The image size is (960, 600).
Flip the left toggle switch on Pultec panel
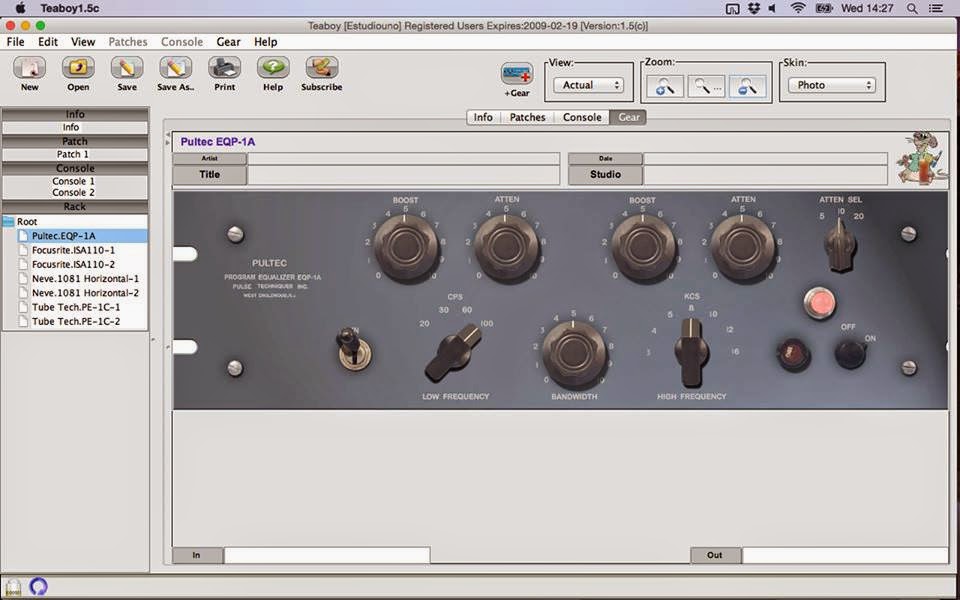[353, 350]
